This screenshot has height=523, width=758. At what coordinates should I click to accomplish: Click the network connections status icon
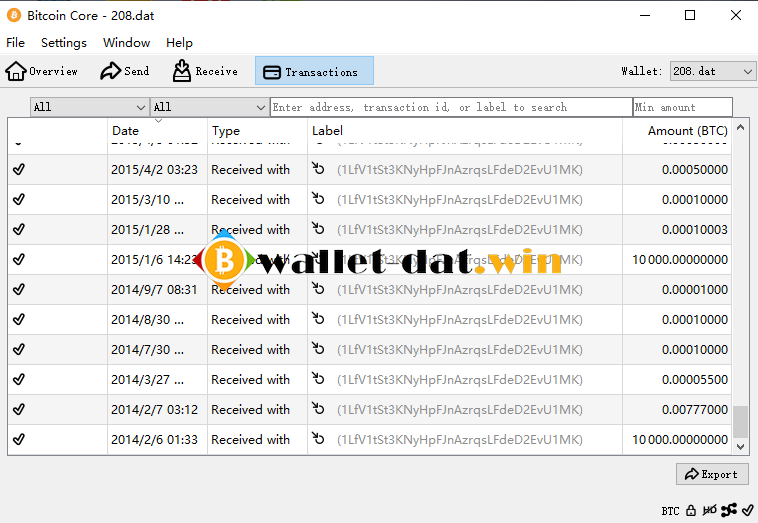[729, 510]
